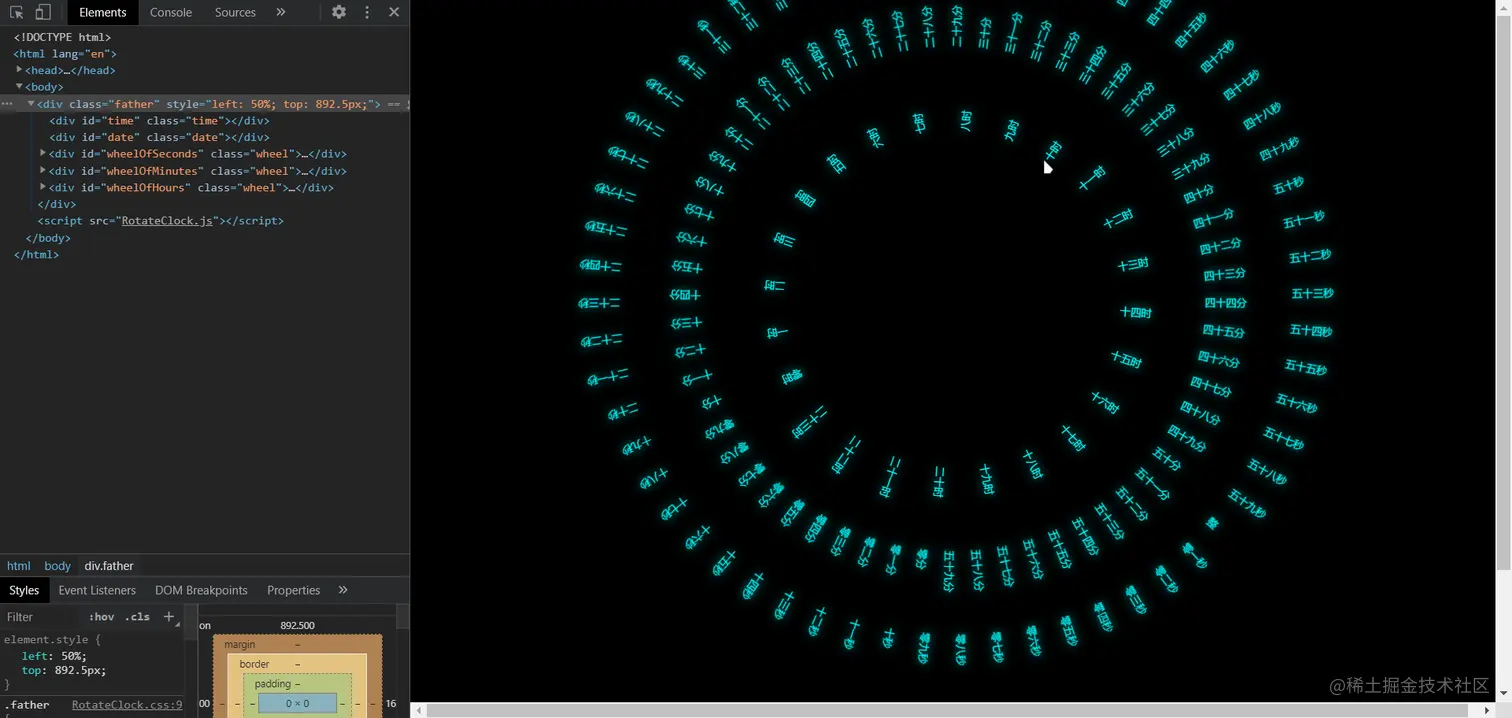Switch to the Styles pane tab
This screenshot has width=1512, height=718.
pos(24,590)
